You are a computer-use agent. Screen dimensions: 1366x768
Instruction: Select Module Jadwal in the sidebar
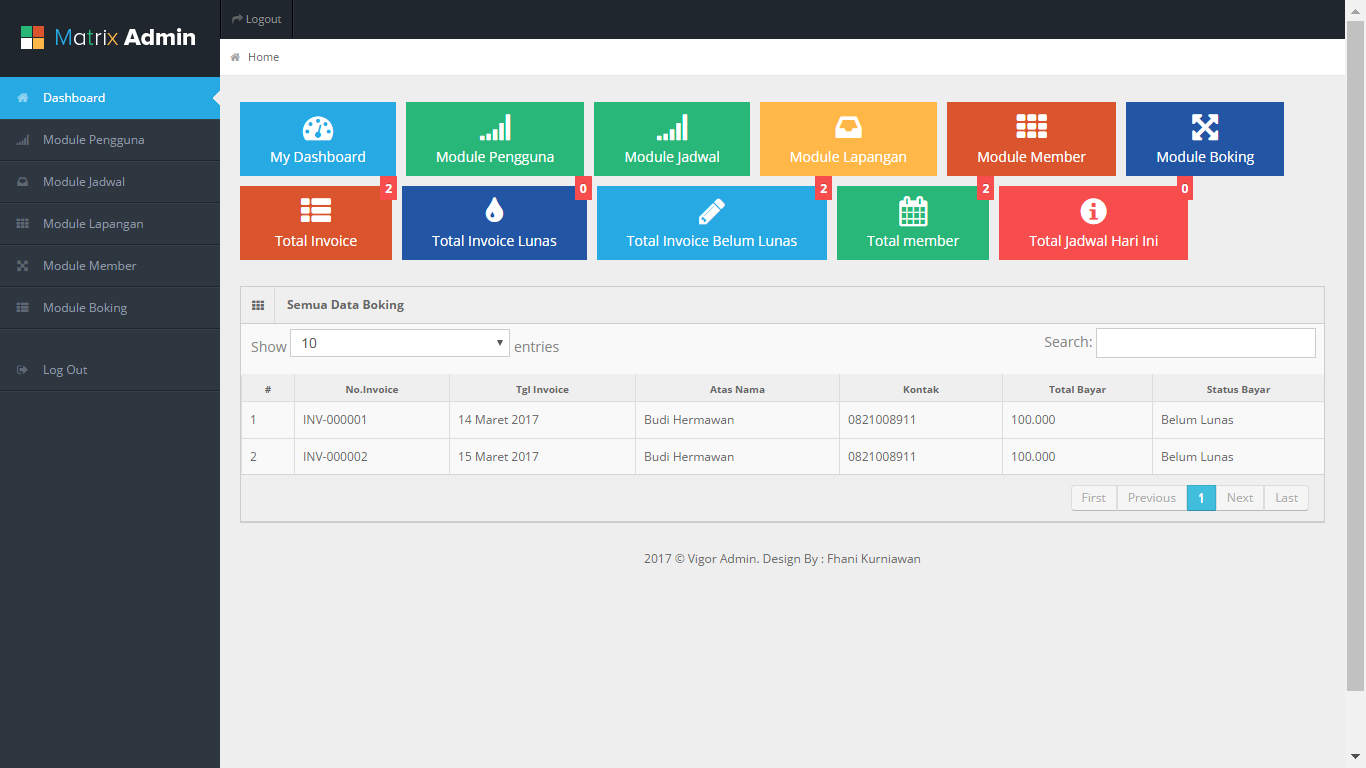coord(84,182)
